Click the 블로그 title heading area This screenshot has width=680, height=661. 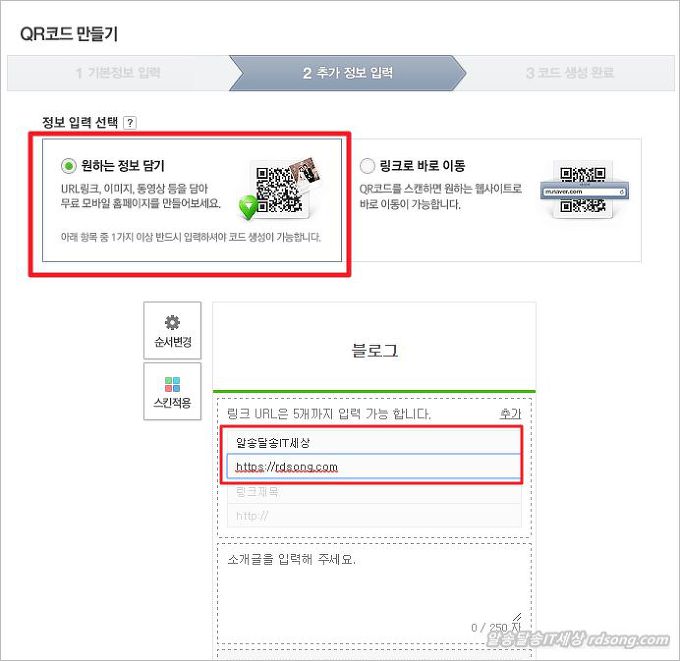tap(374, 350)
